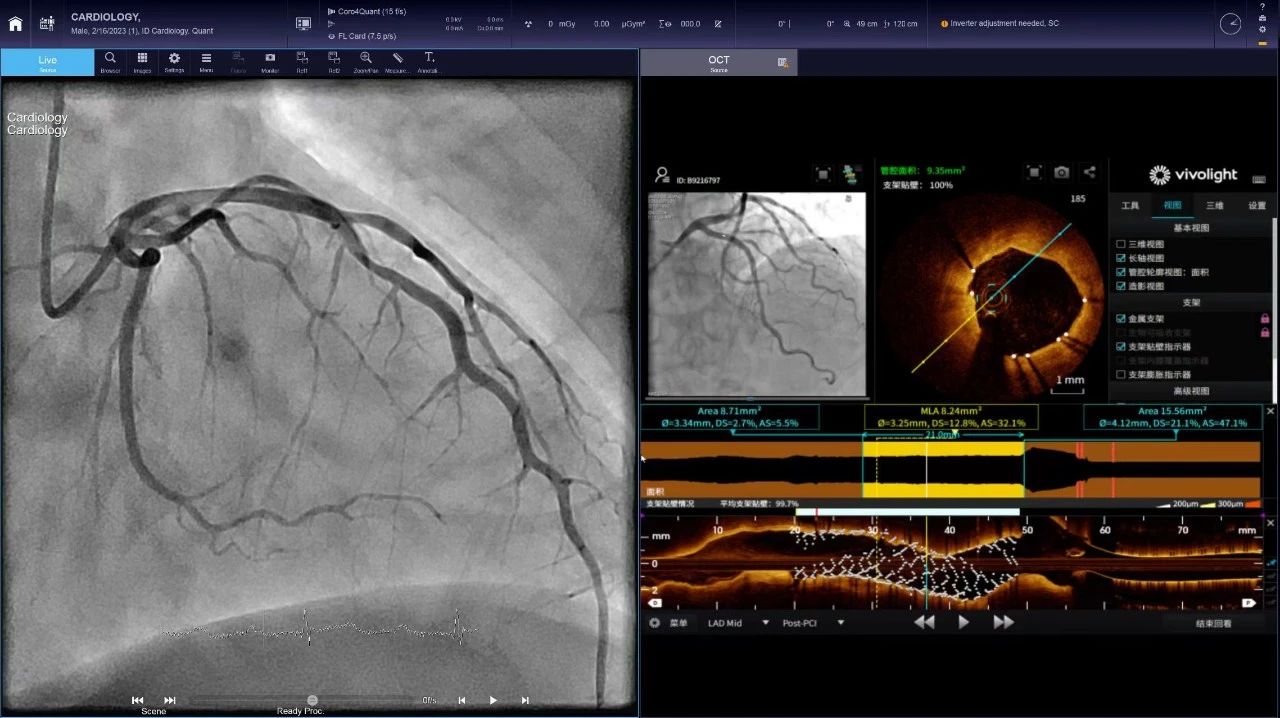Open the Images grid view

142,62
